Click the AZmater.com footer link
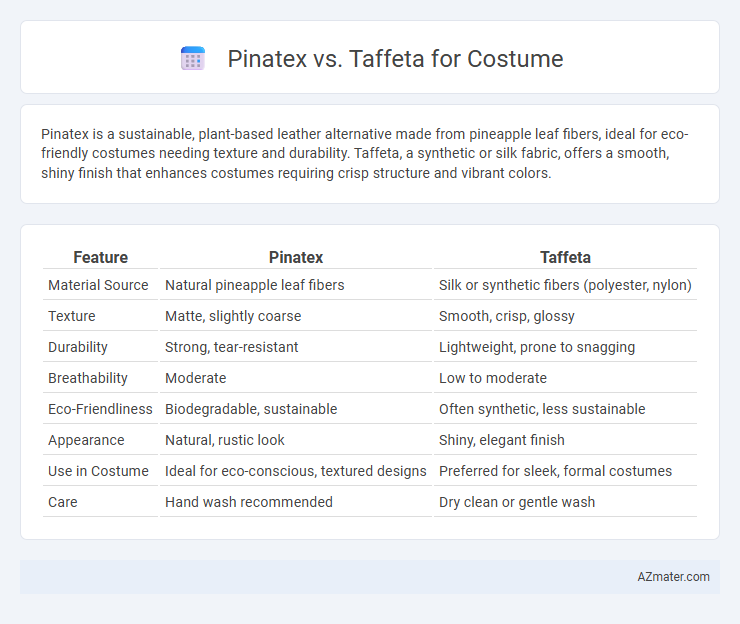This screenshot has height=624, width=740. [673, 577]
